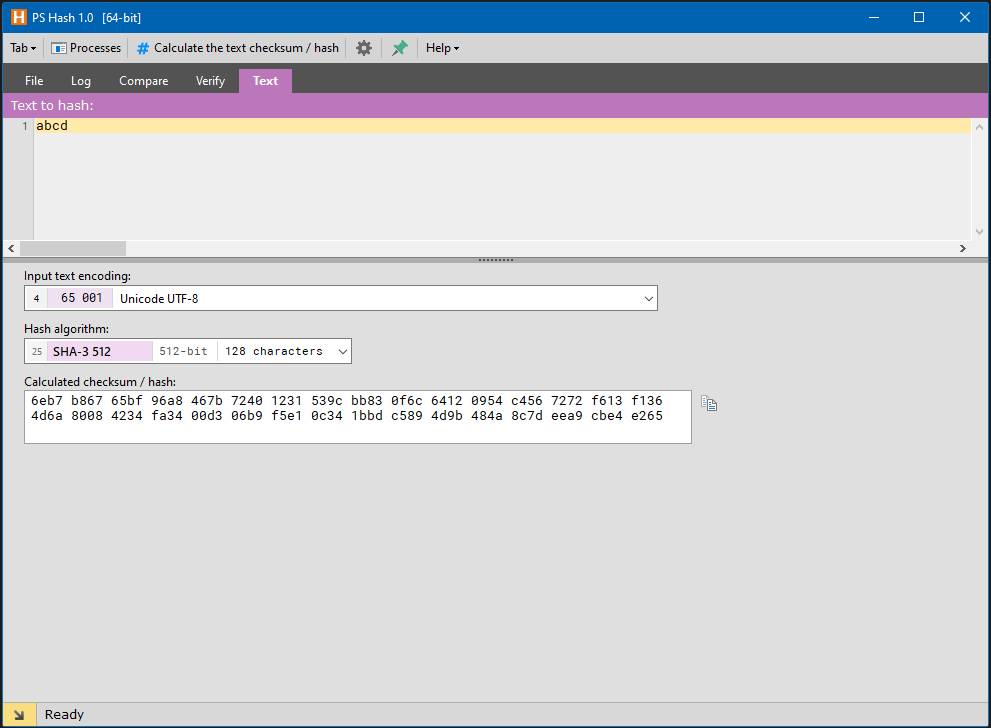Open the Tab dropdown menu
The width and height of the screenshot is (991, 728).
[x=23, y=48]
